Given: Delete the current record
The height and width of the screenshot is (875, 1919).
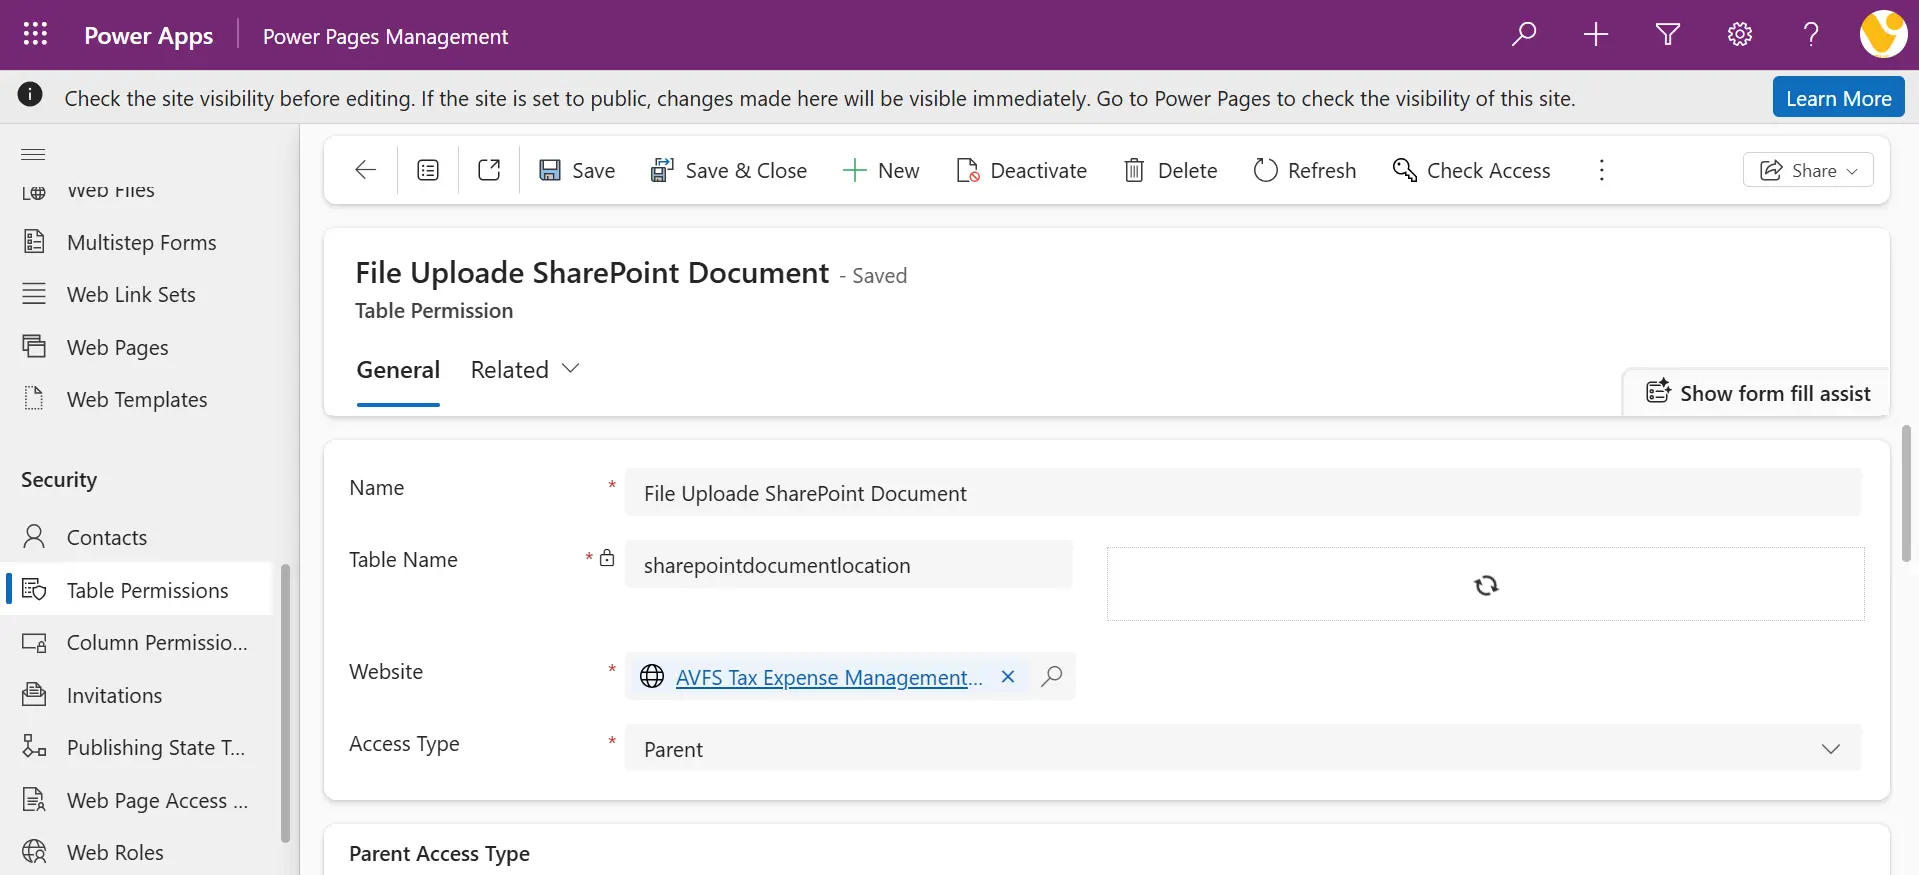Looking at the screenshot, I should point(1170,170).
